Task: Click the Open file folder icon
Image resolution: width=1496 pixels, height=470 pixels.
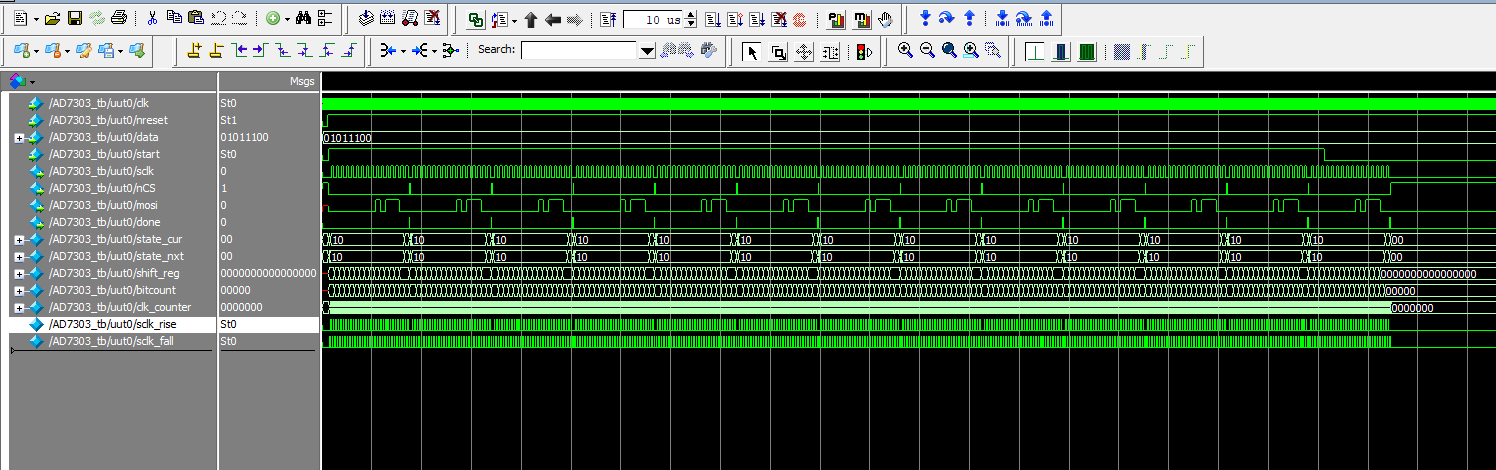Action: pos(53,18)
